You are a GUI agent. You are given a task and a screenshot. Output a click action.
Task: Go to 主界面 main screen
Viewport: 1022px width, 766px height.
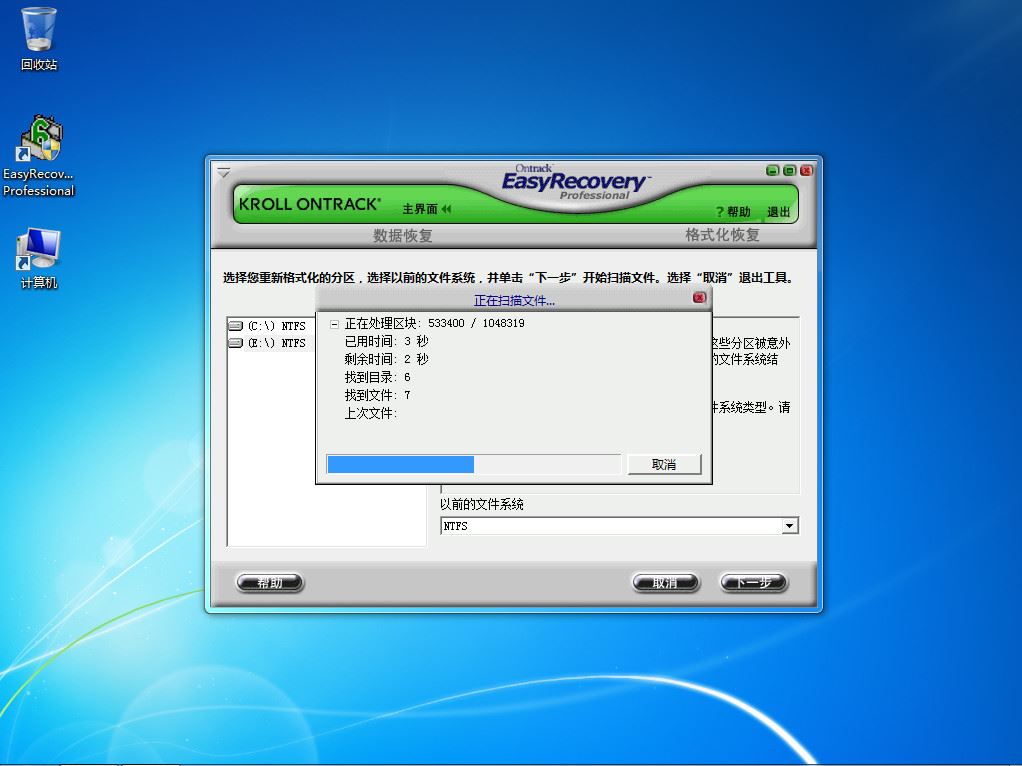[x=420, y=209]
